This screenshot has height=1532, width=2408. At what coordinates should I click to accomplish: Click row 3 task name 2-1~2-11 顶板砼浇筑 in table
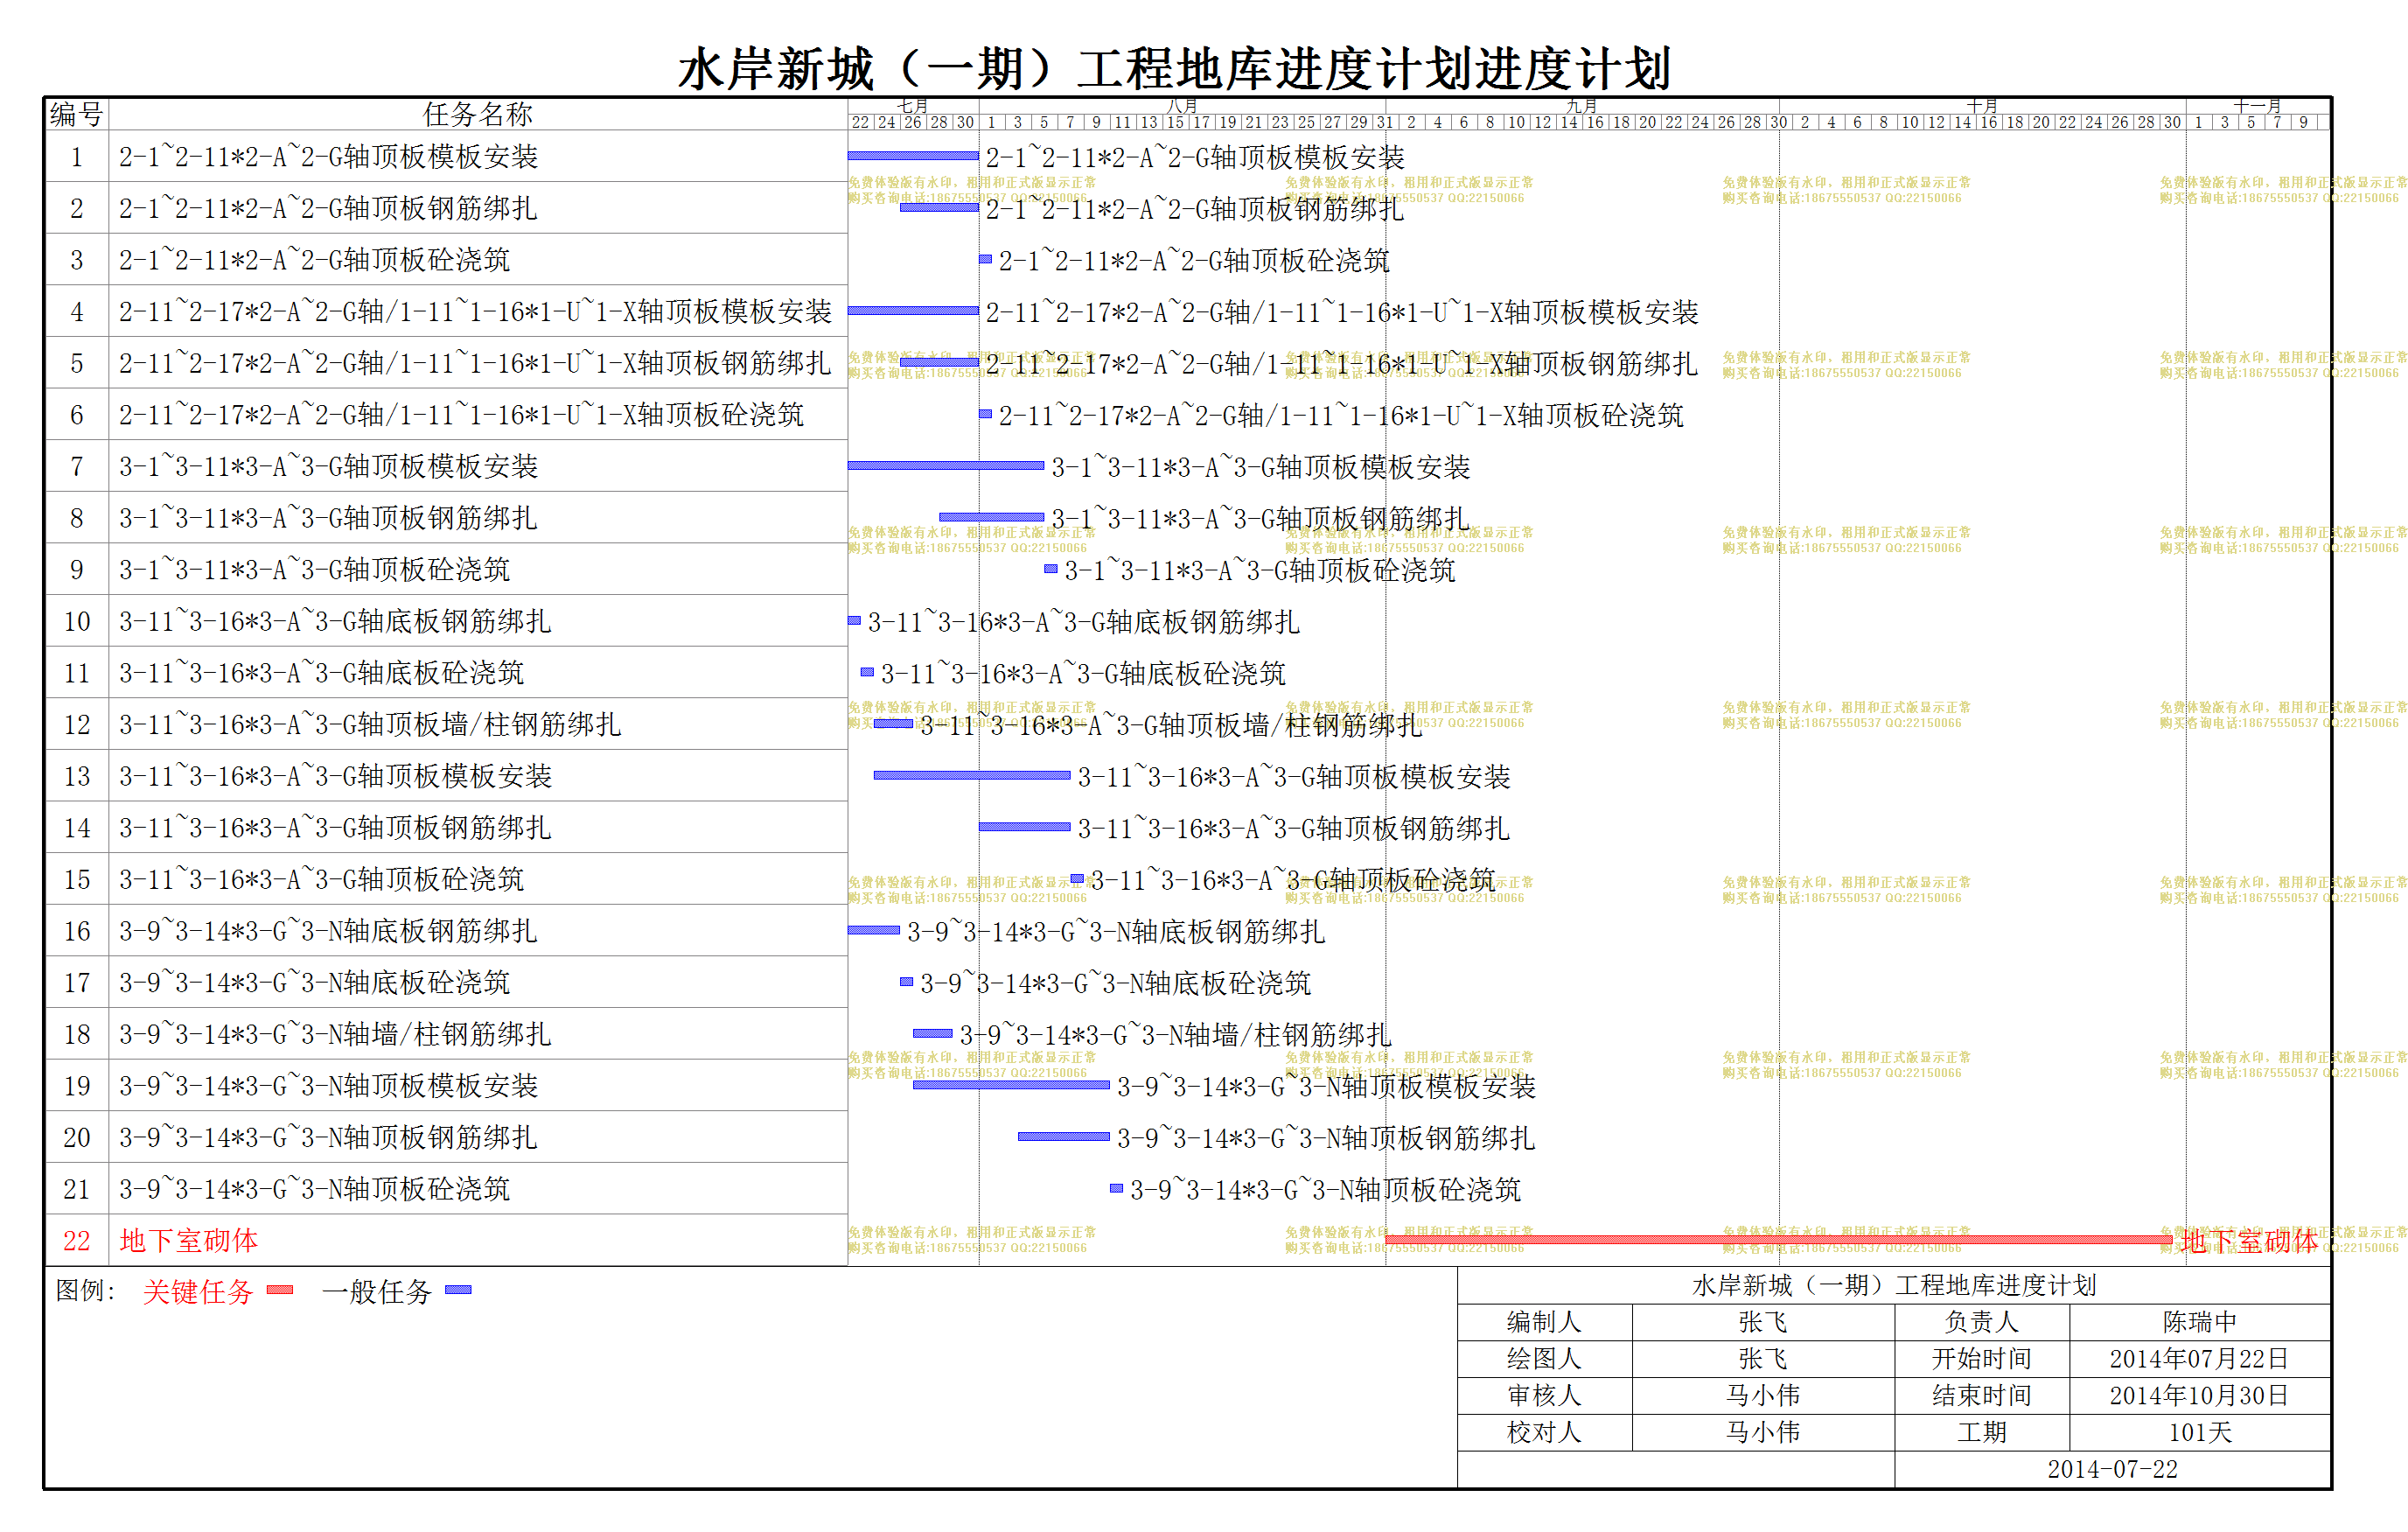315,260
